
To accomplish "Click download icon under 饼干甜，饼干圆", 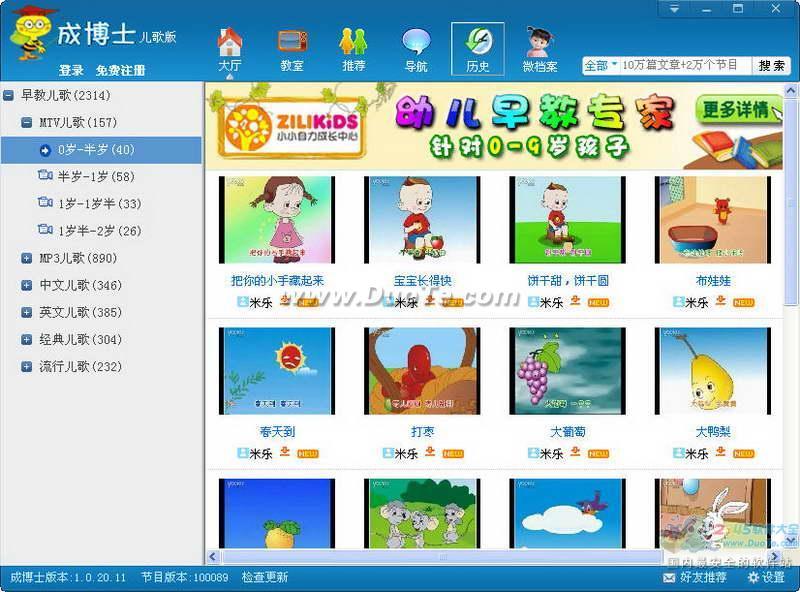I will (x=576, y=300).
